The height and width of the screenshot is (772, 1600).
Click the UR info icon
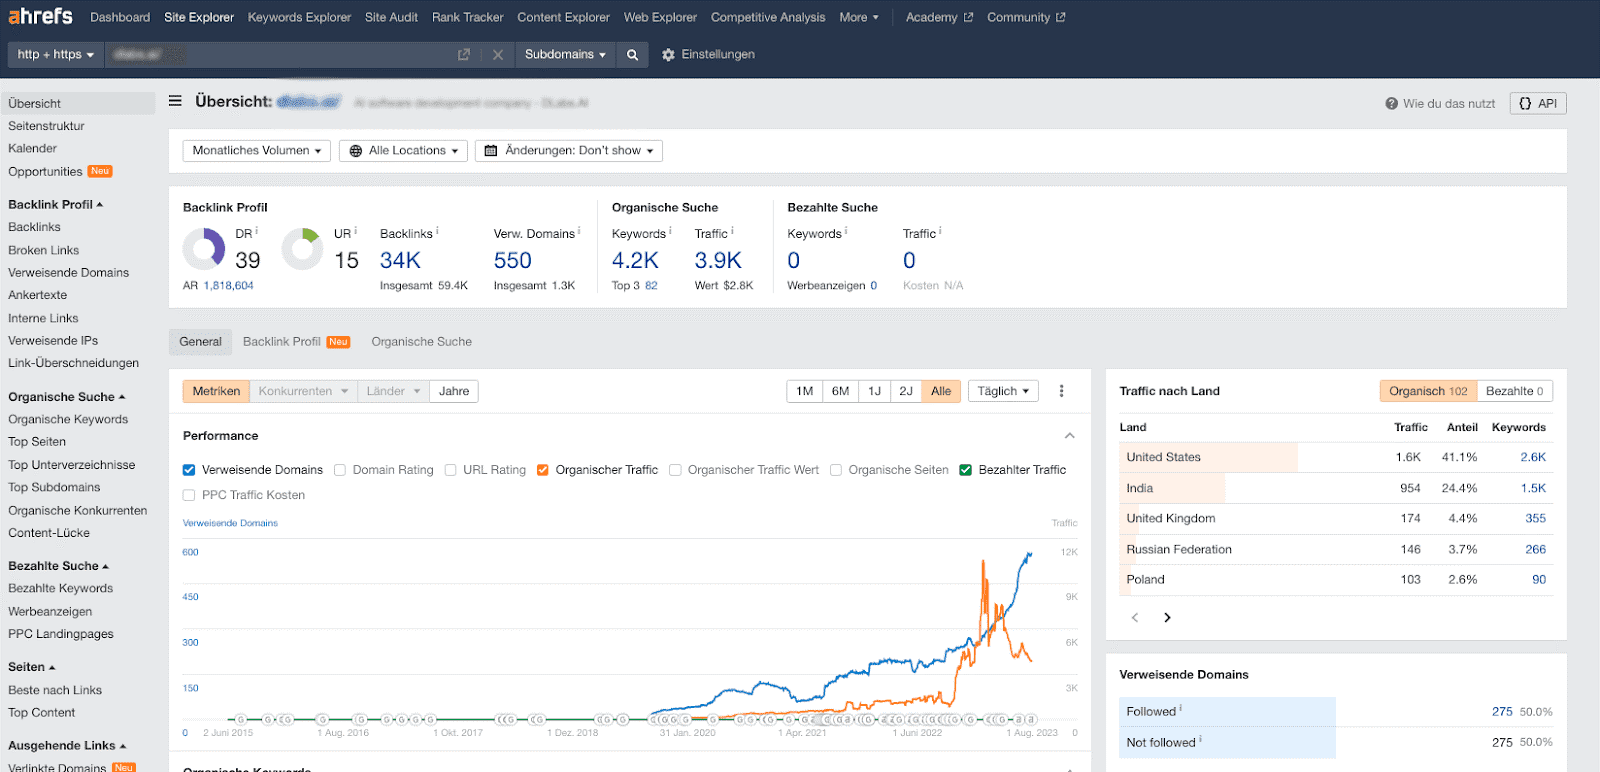coord(356,231)
